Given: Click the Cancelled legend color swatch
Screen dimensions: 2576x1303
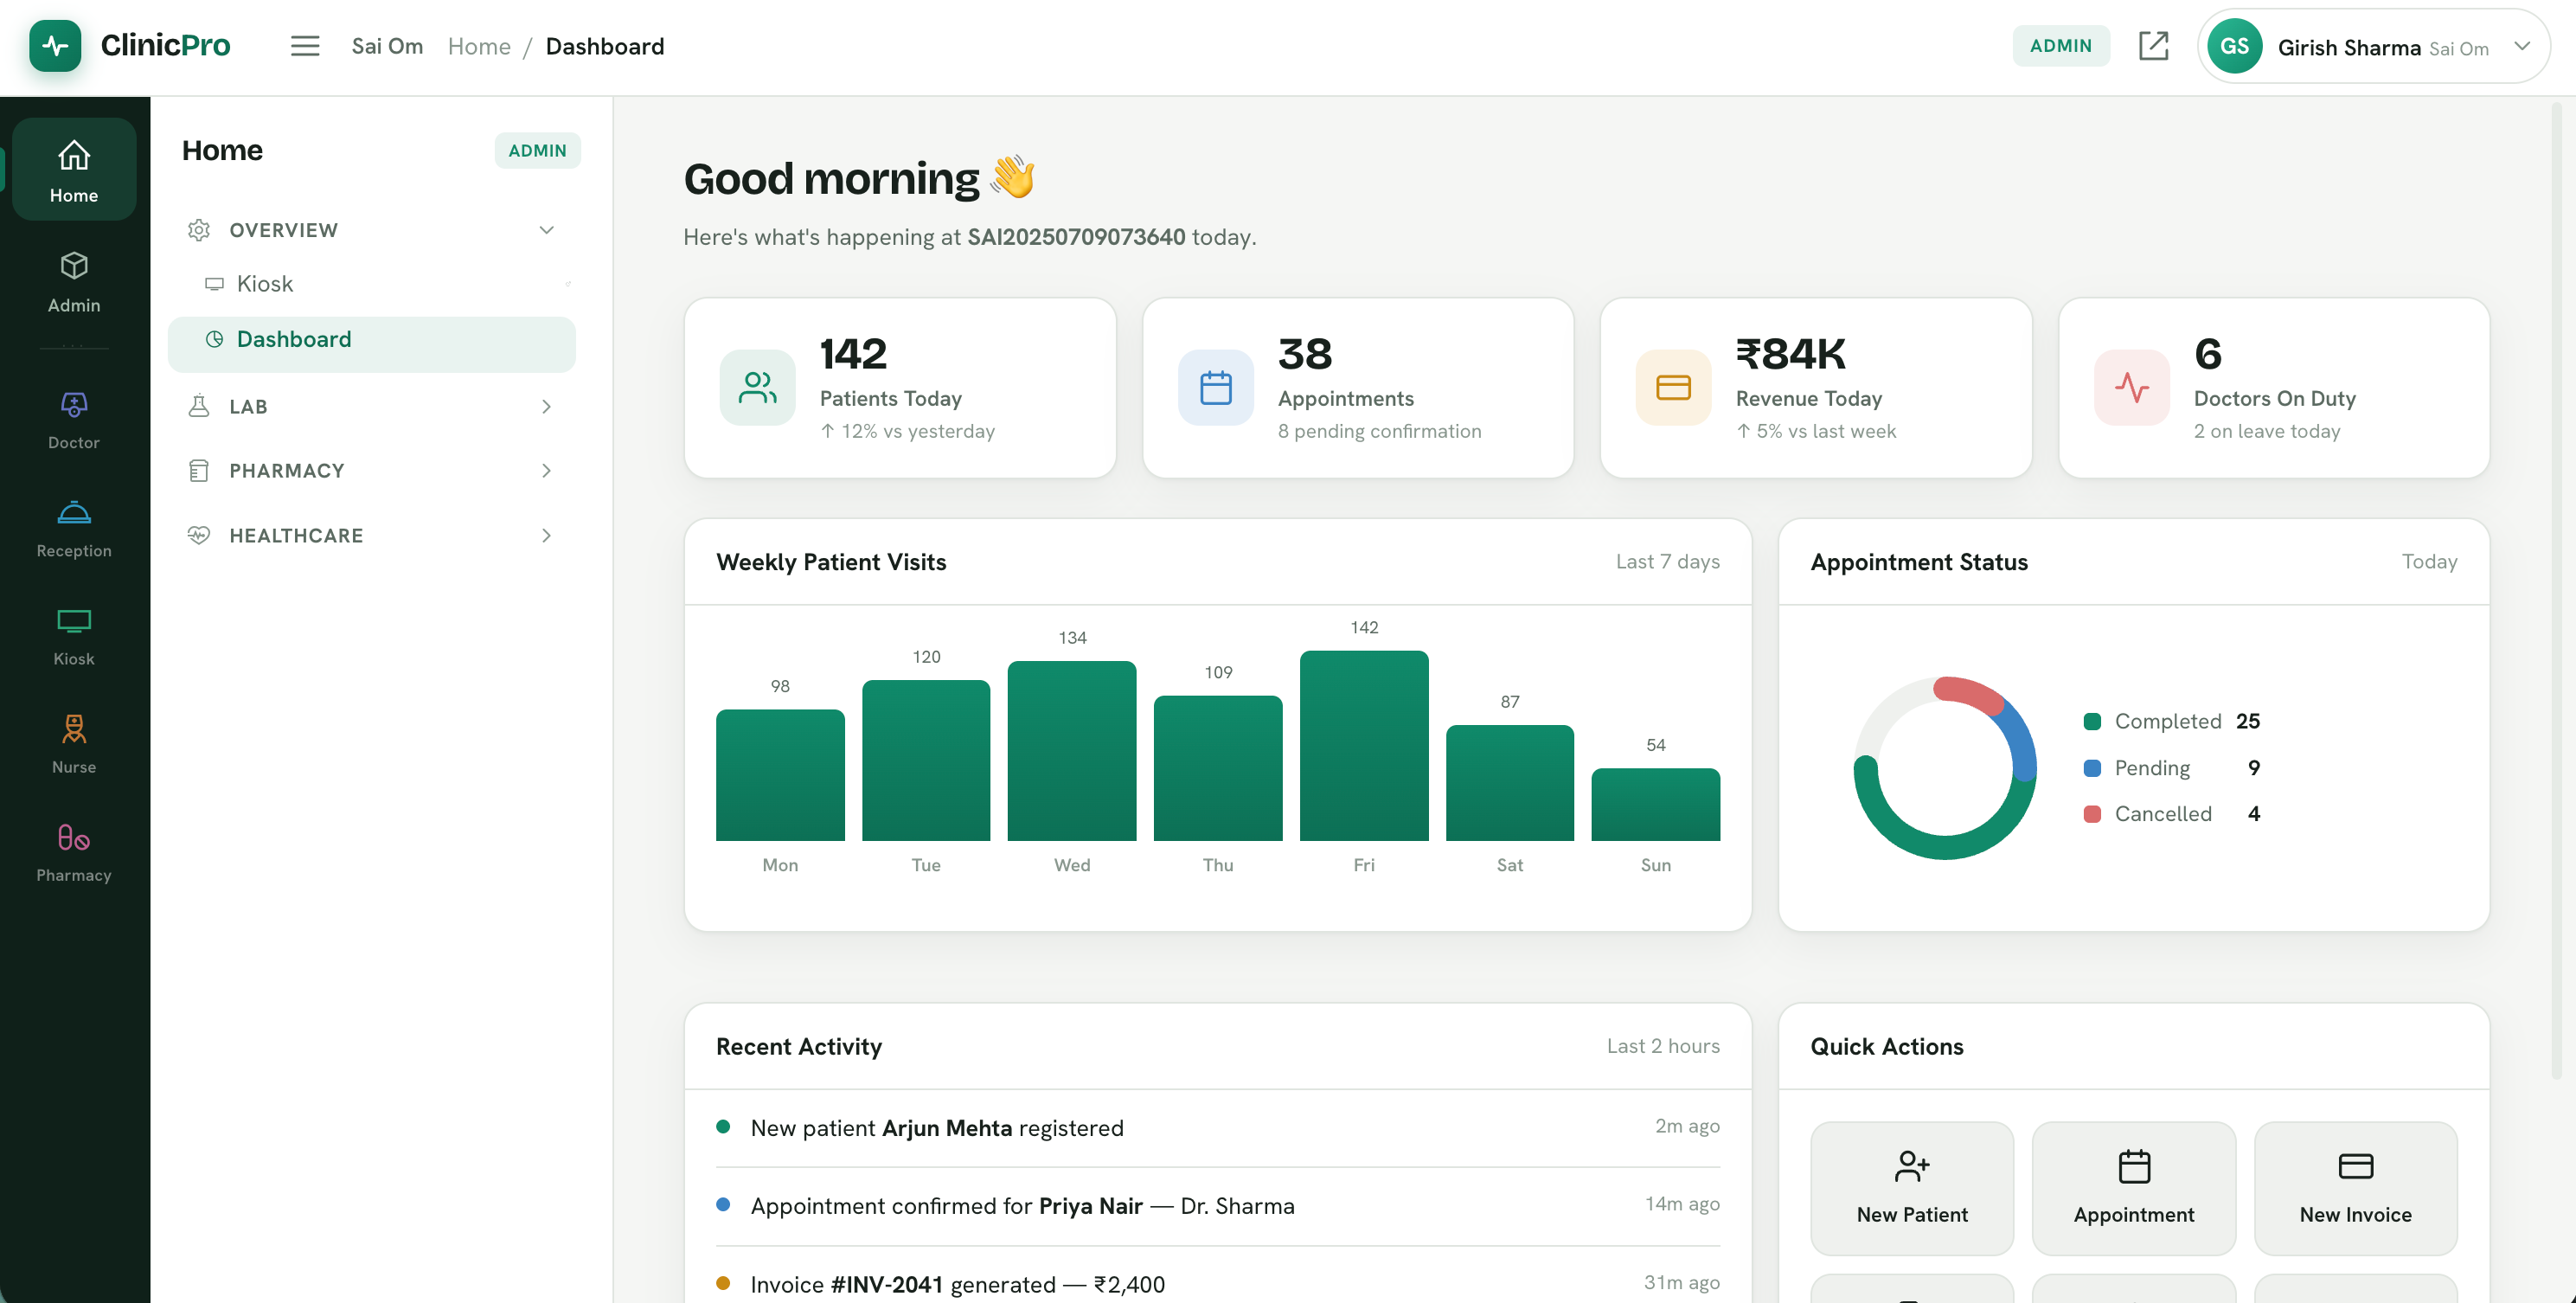Looking at the screenshot, I should point(2092,814).
